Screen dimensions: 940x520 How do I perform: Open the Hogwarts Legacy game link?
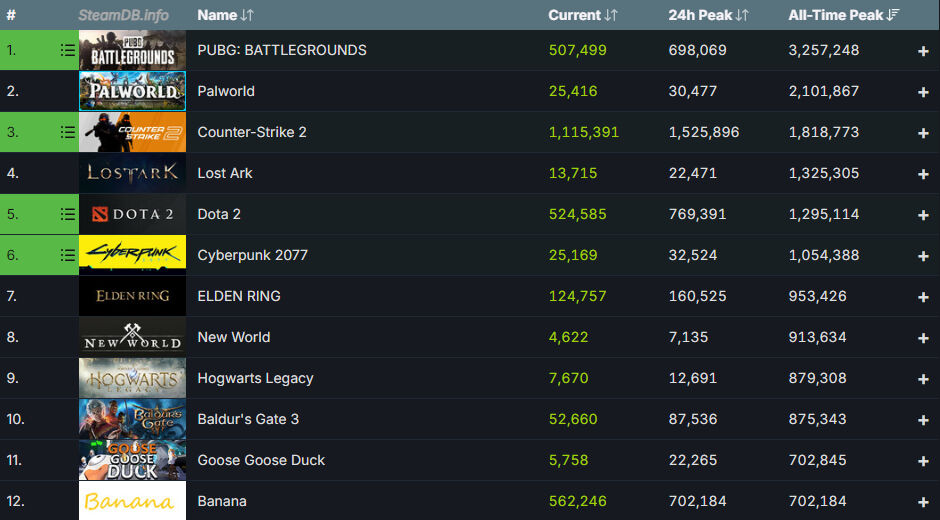coord(255,378)
